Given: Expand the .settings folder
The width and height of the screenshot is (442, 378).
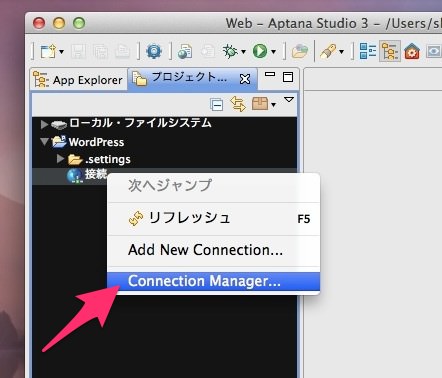Looking at the screenshot, I should (60, 159).
